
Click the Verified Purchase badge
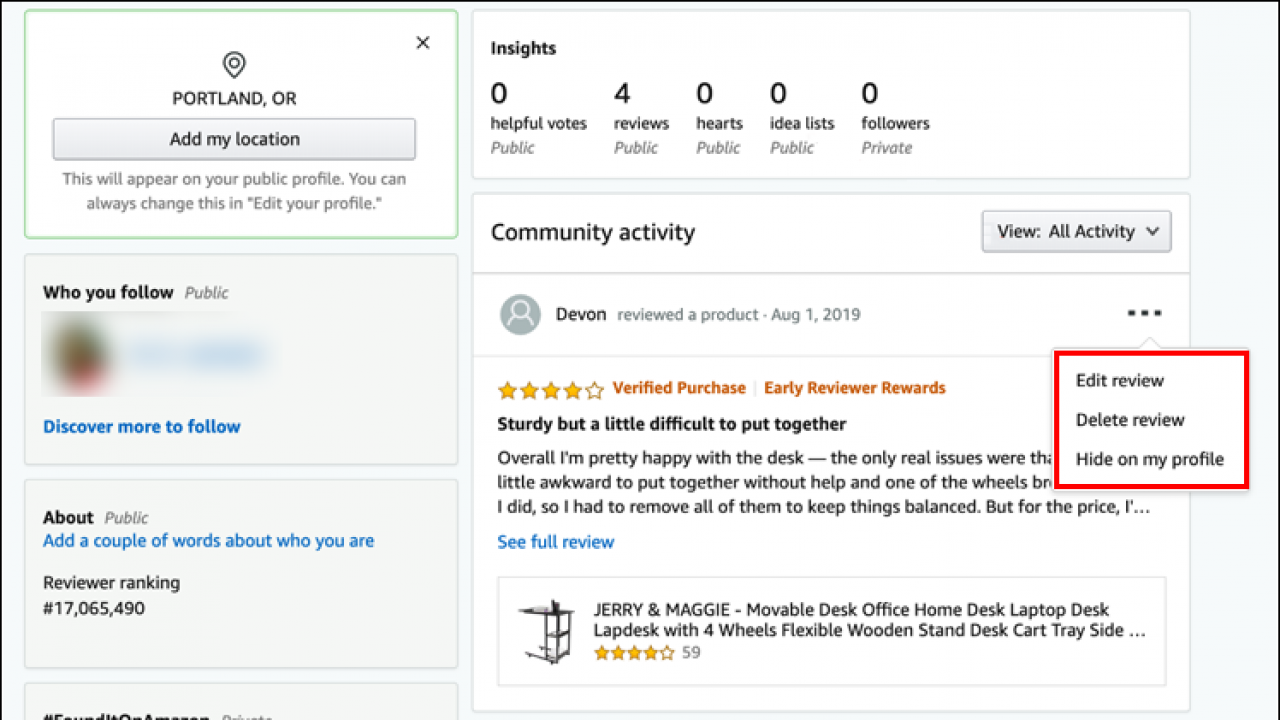click(x=679, y=388)
